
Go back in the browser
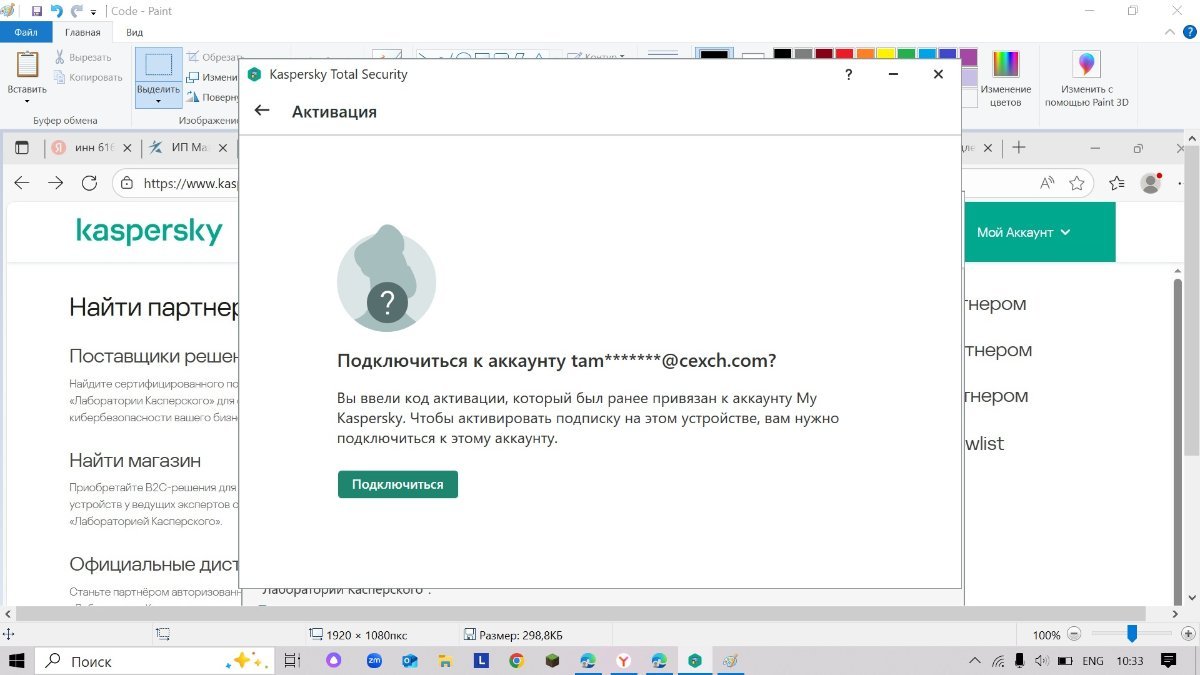[22, 183]
